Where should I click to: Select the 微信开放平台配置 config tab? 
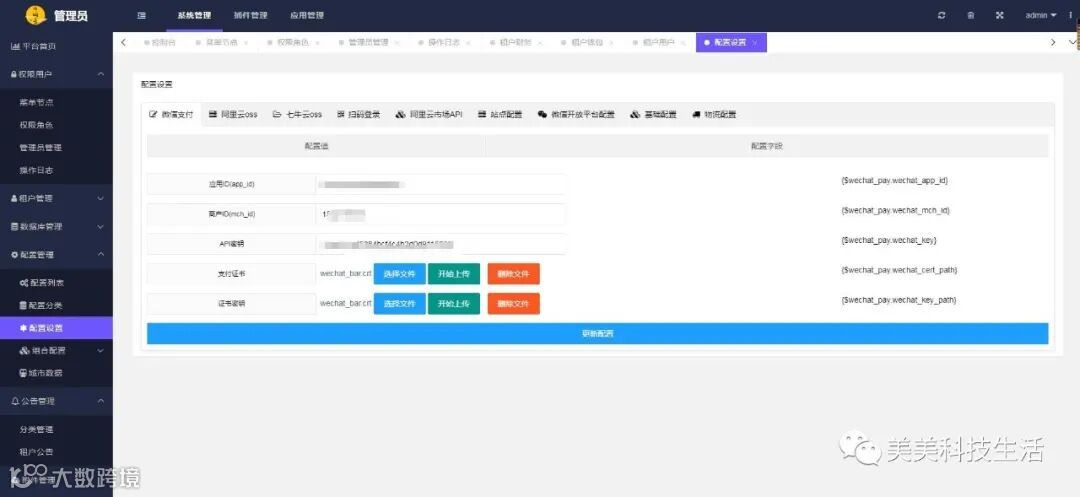point(577,114)
